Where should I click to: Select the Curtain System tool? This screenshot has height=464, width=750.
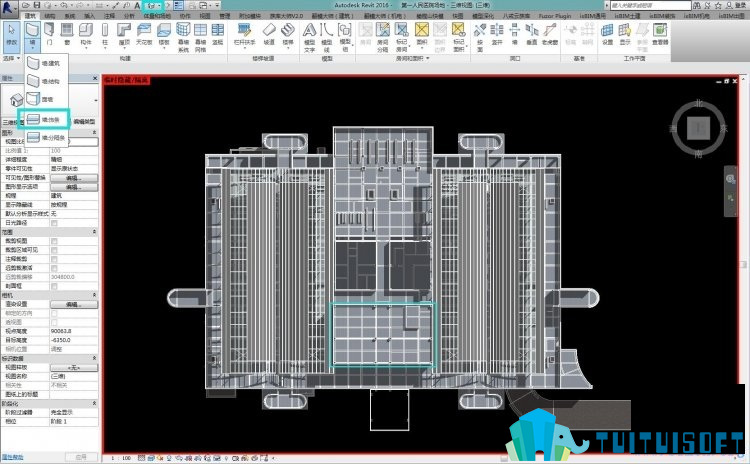pyautogui.click(x=183, y=37)
